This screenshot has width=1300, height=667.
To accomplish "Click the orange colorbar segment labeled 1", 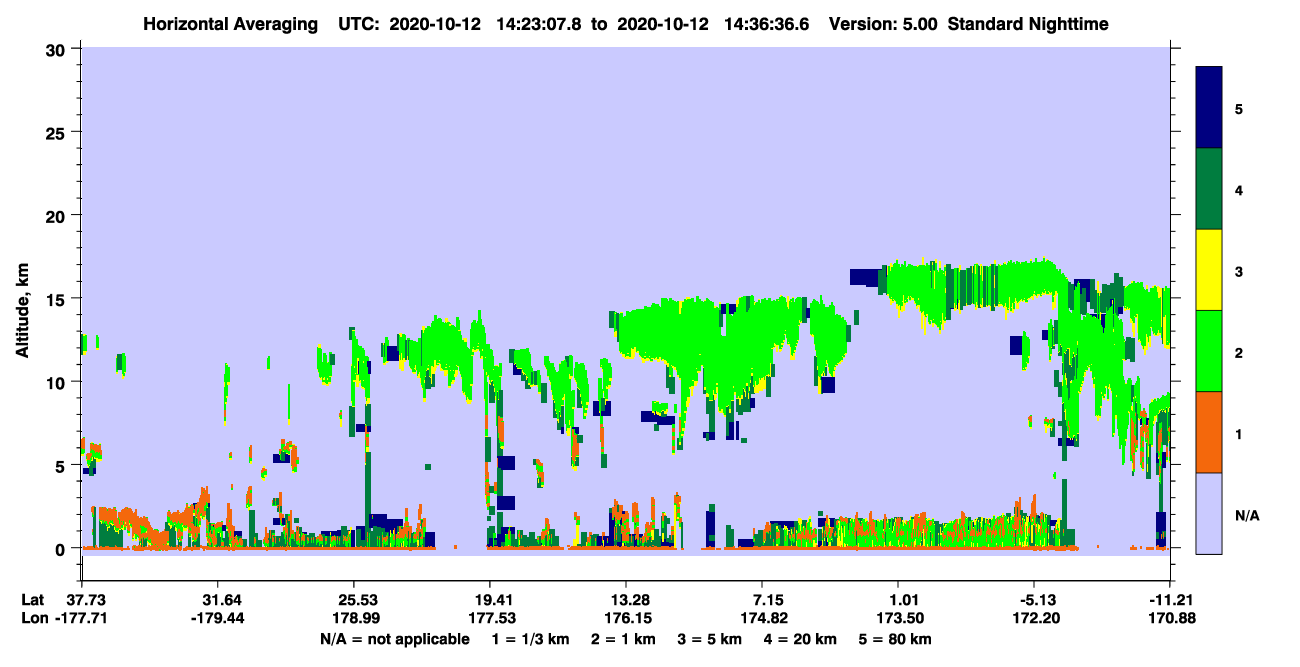I will [1209, 432].
